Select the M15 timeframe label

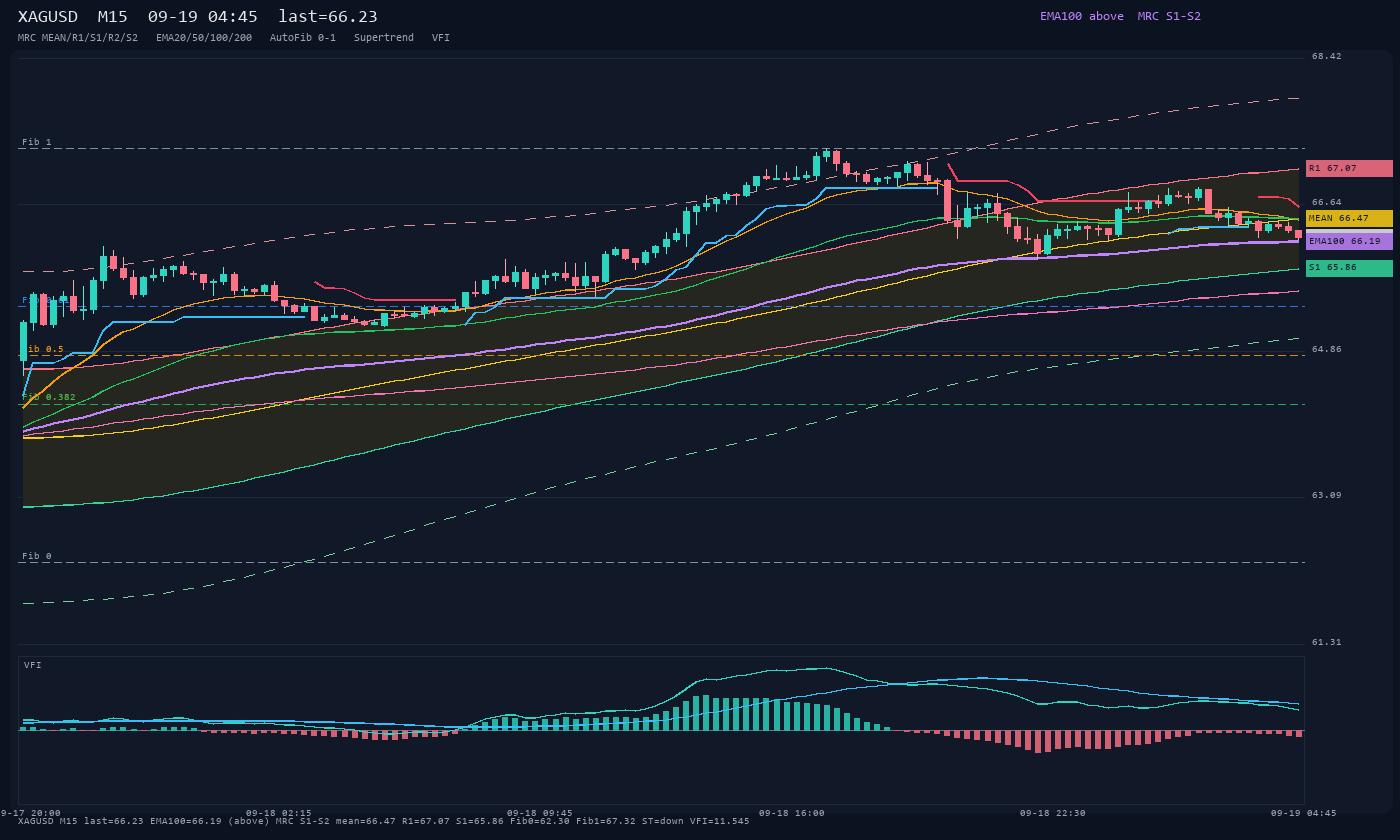(x=112, y=17)
